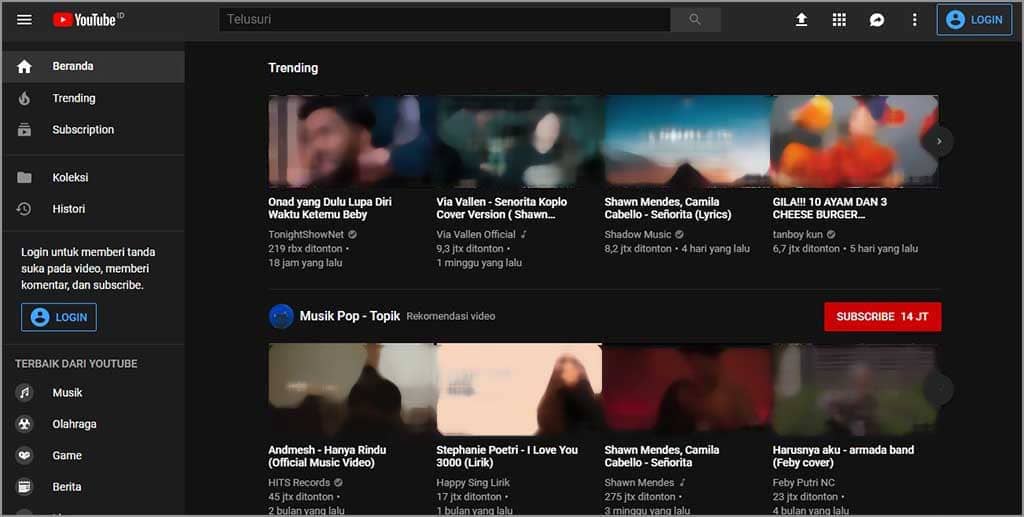Click the 'Shadow Music' channel name
This screenshot has width=1024, height=517.
pyautogui.click(x=637, y=234)
